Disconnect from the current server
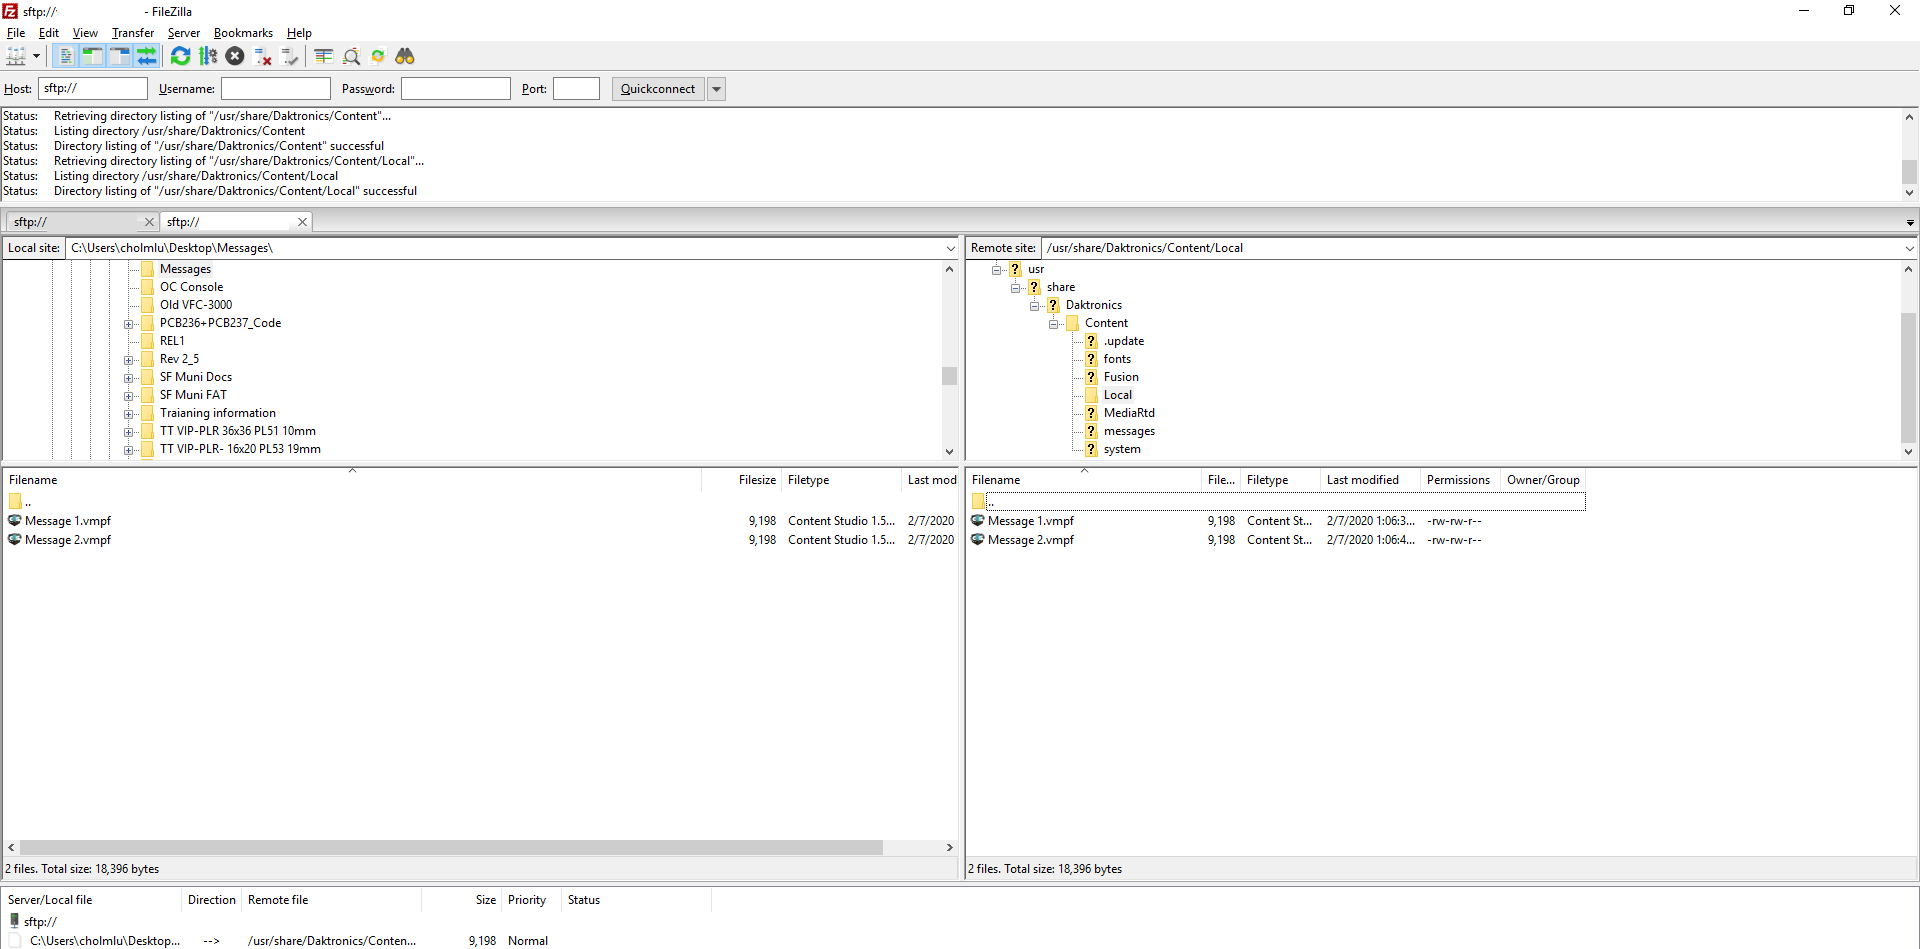The image size is (1920, 949). (x=263, y=57)
